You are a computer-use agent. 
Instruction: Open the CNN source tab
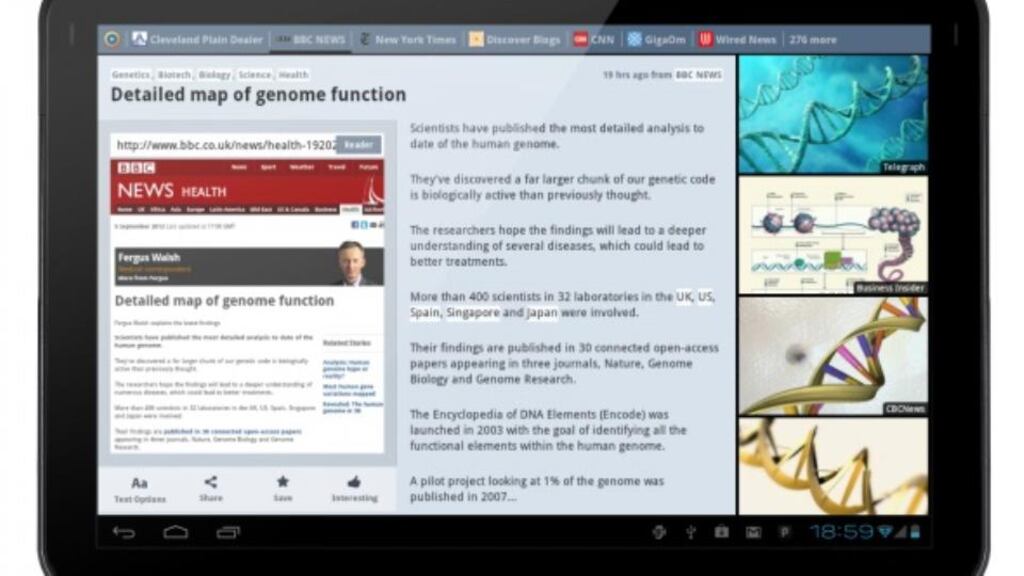click(593, 40)
